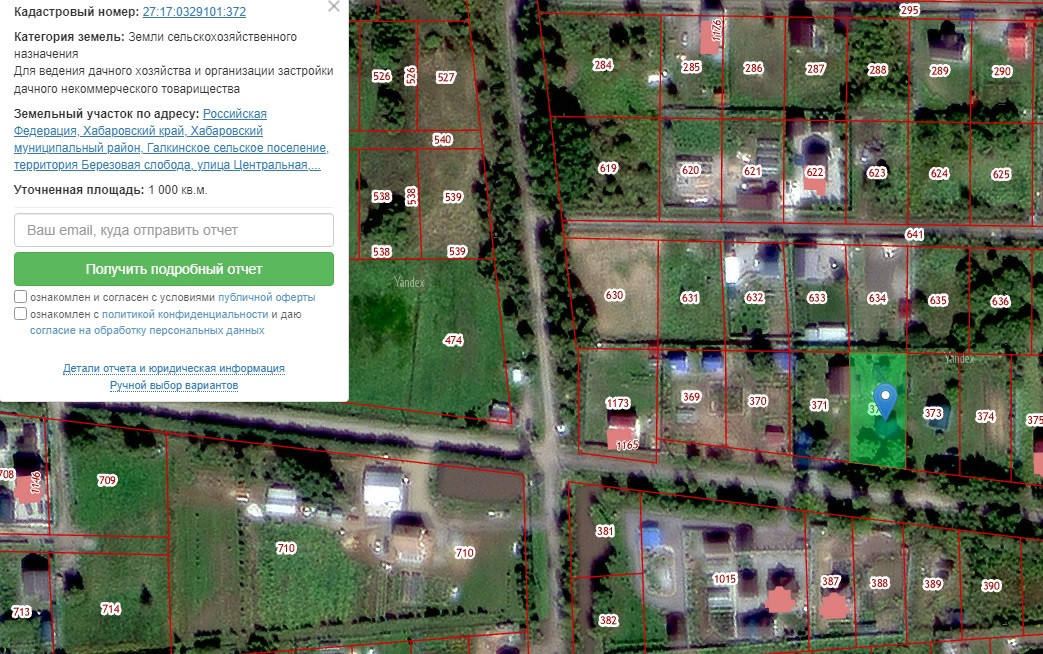1043x654 pixels.
Task: Select parcel 620 on the map
Action: click(x=690, y=170)
